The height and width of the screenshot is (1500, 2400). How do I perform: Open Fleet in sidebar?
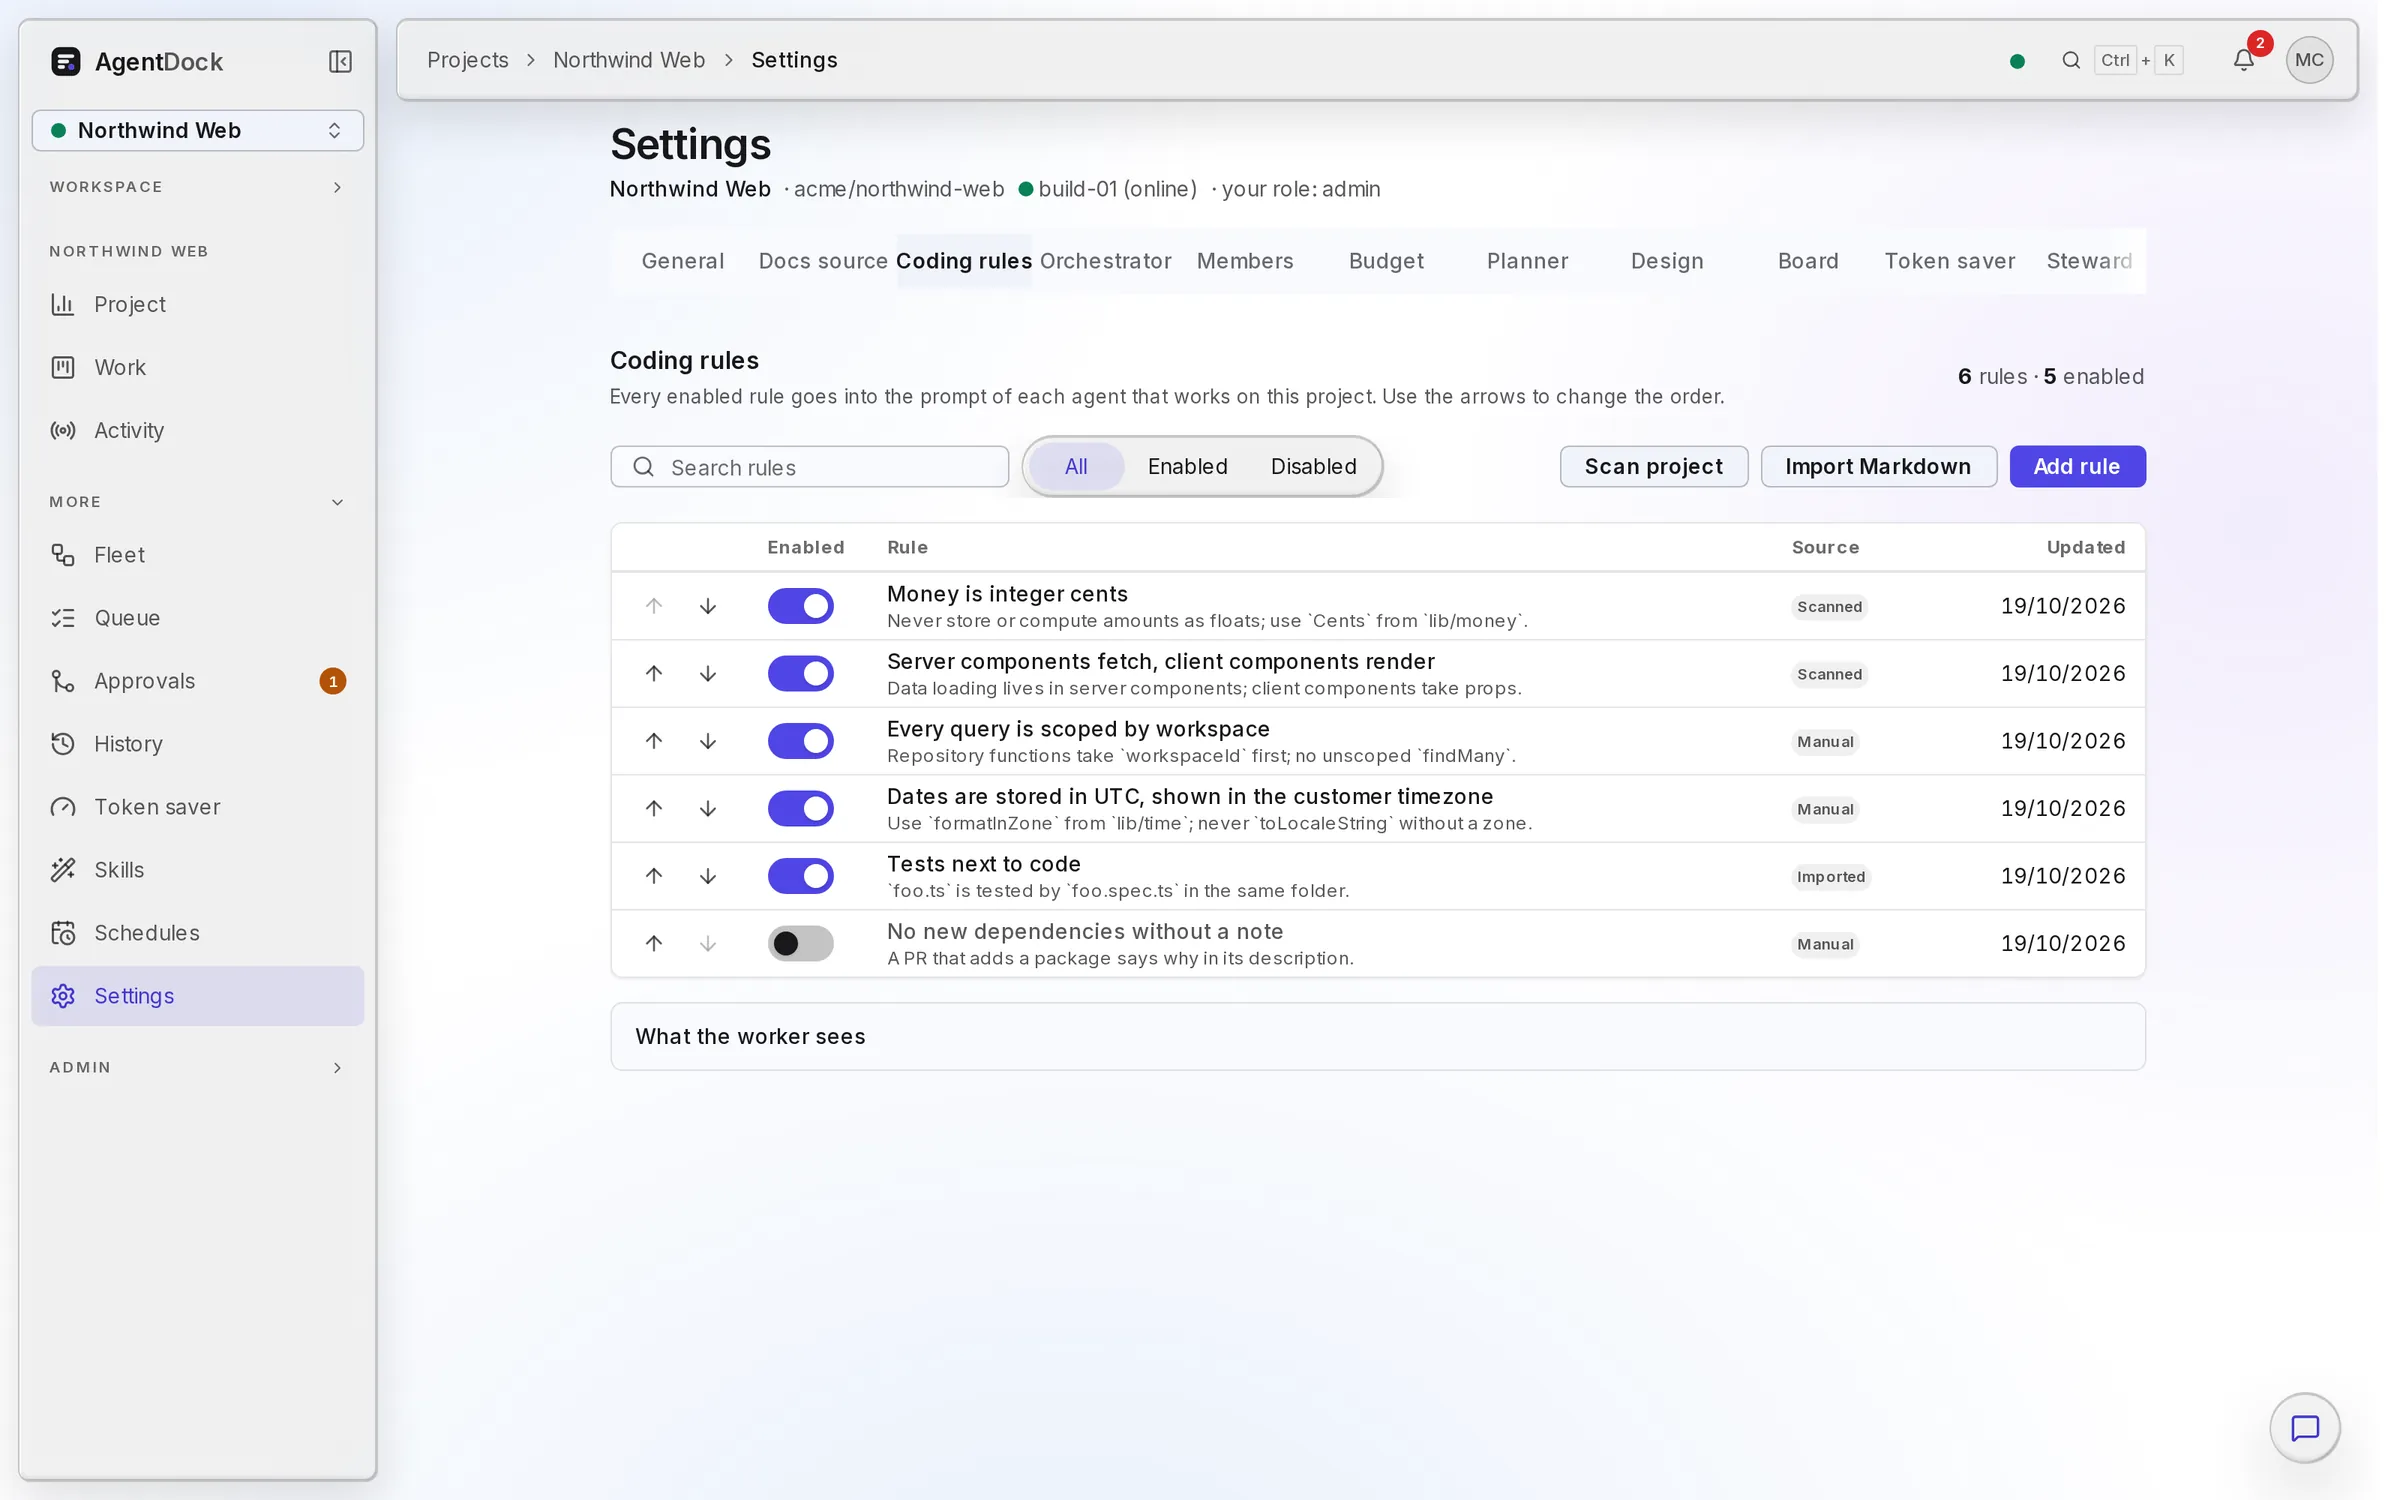tap(198, 555)
